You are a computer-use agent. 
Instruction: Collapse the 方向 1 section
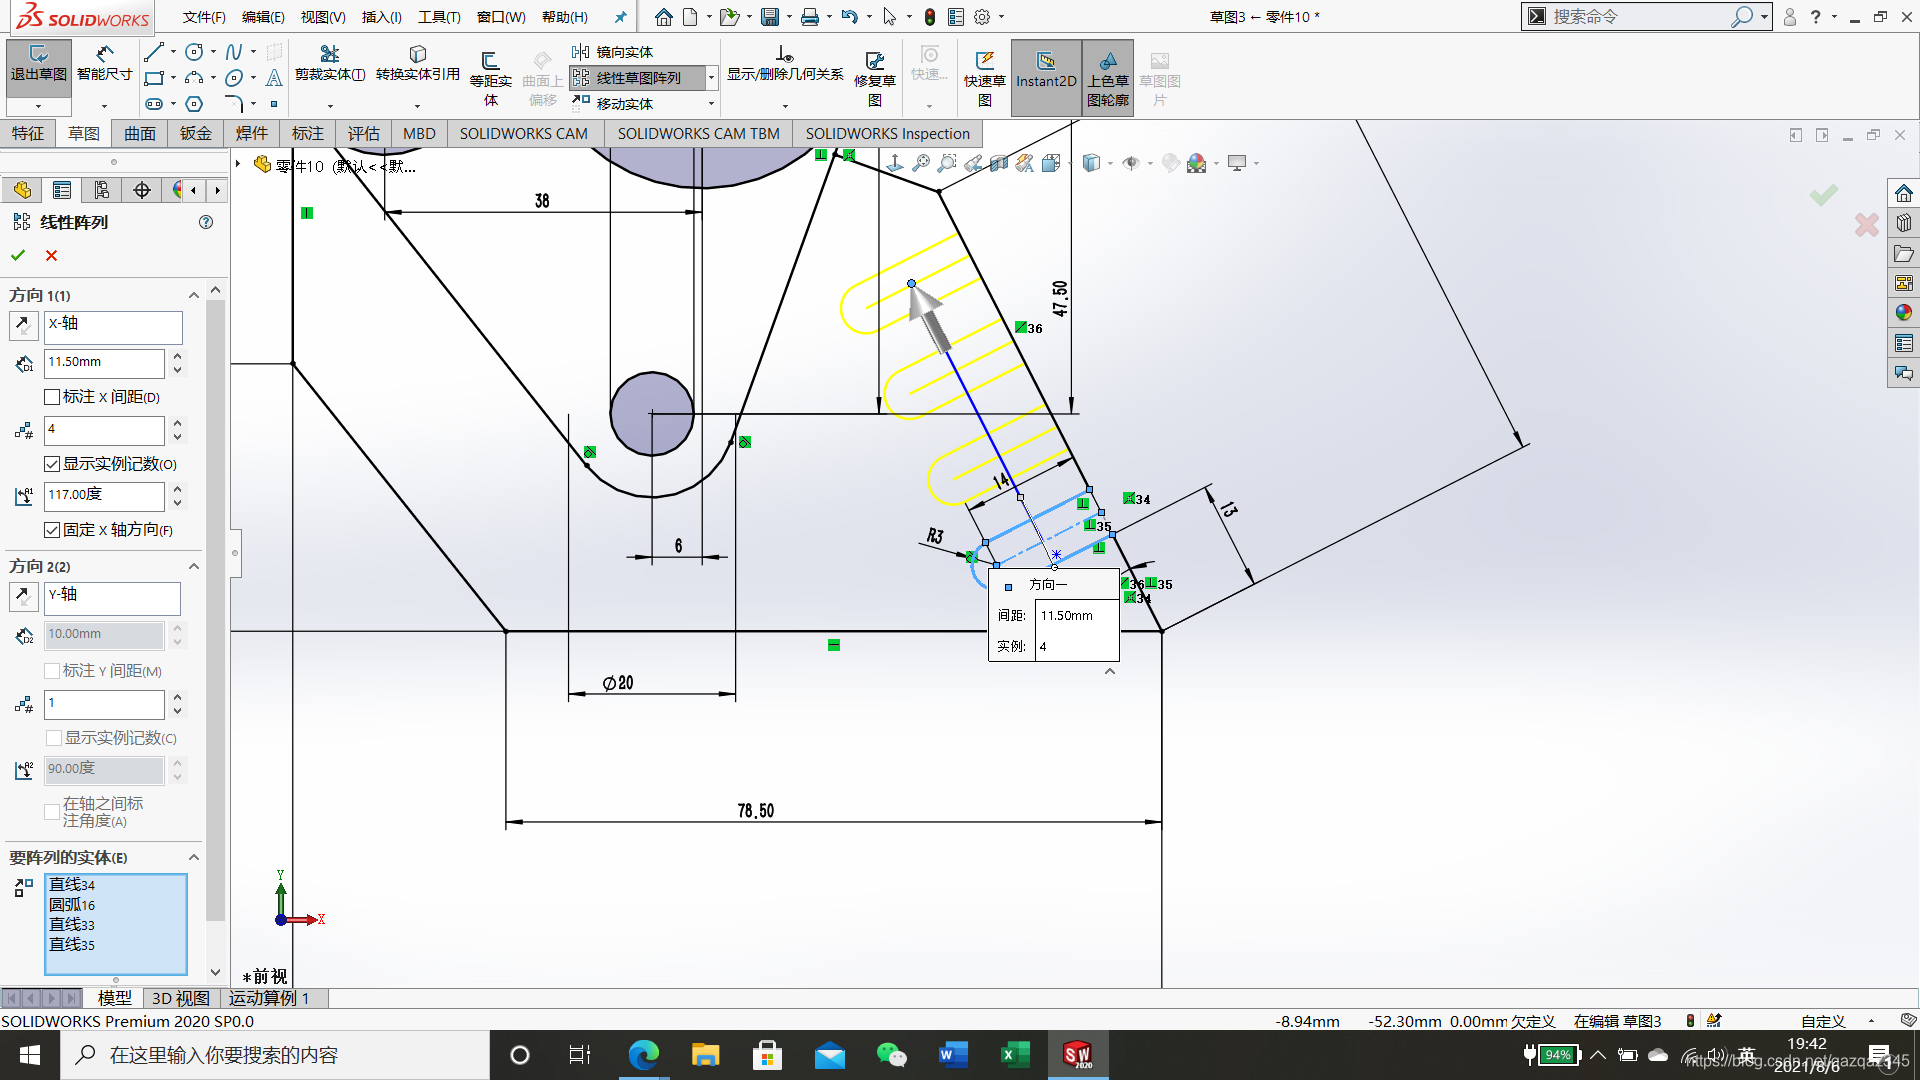194,295
